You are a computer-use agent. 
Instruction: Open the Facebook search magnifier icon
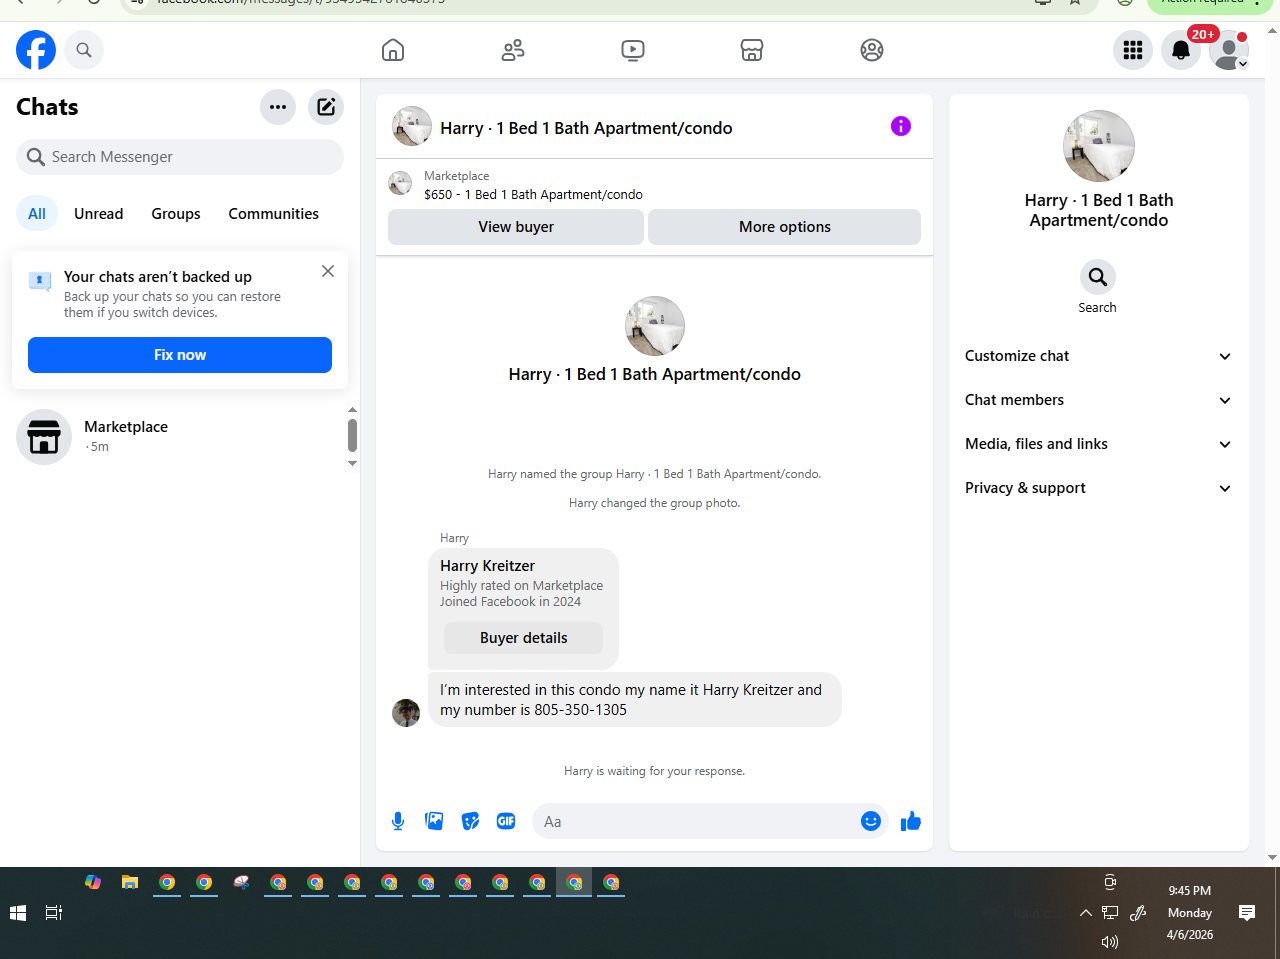point(84,50)
